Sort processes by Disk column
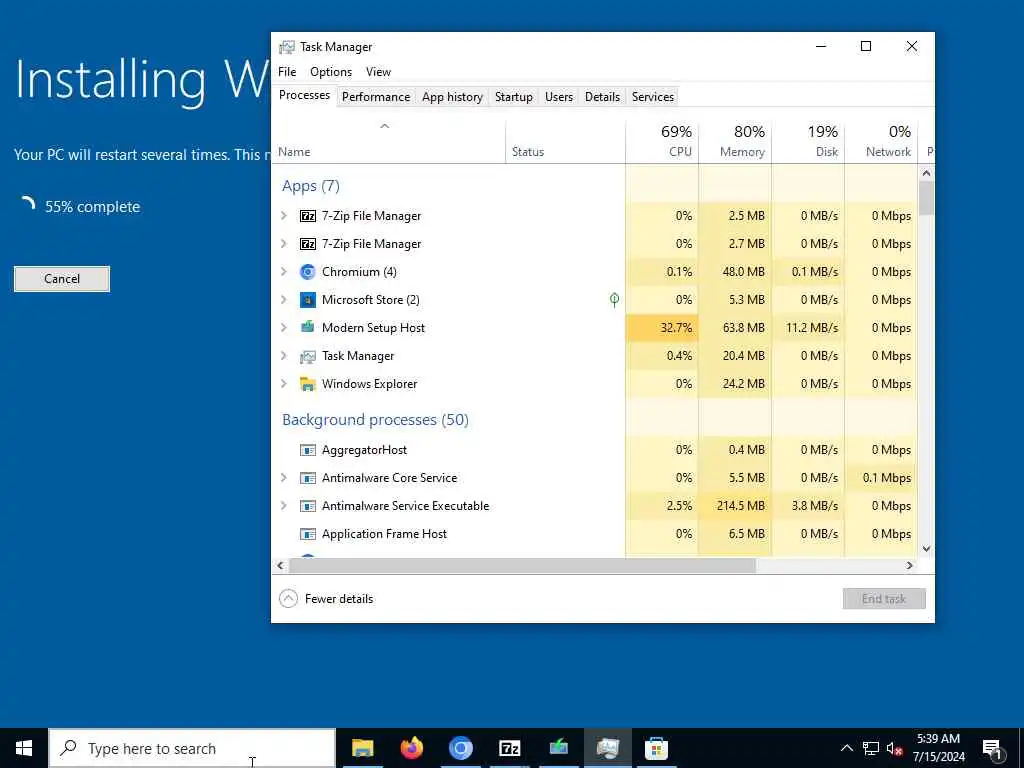 [808, 141]
